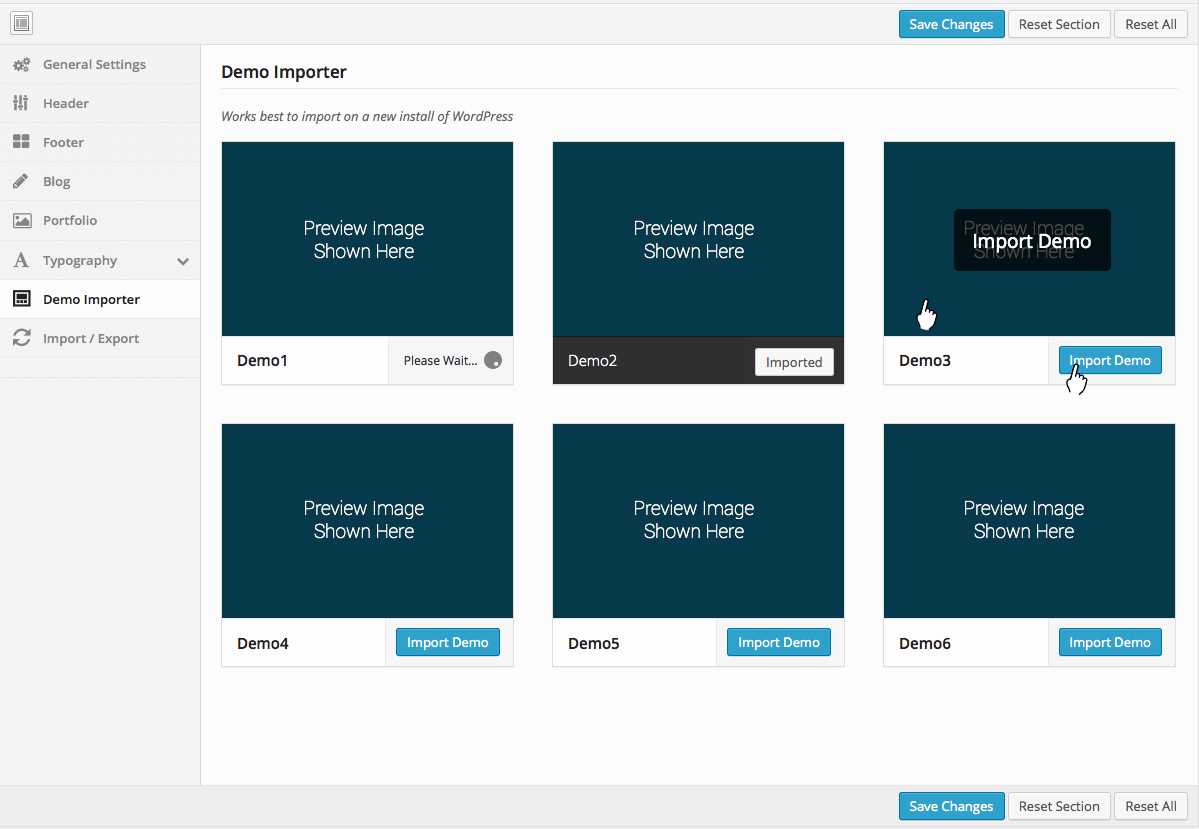
Task: Click the General Settings gears icon
Action: point(21,65)
